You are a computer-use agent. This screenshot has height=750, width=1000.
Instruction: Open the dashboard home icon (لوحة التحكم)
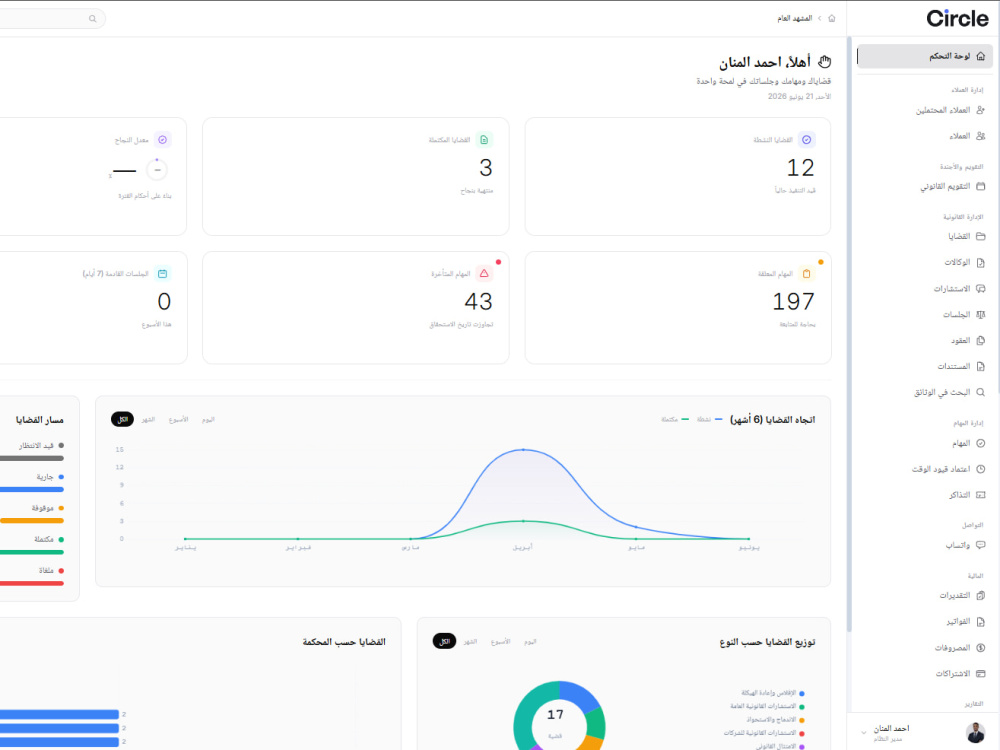[x=980, y=56]
